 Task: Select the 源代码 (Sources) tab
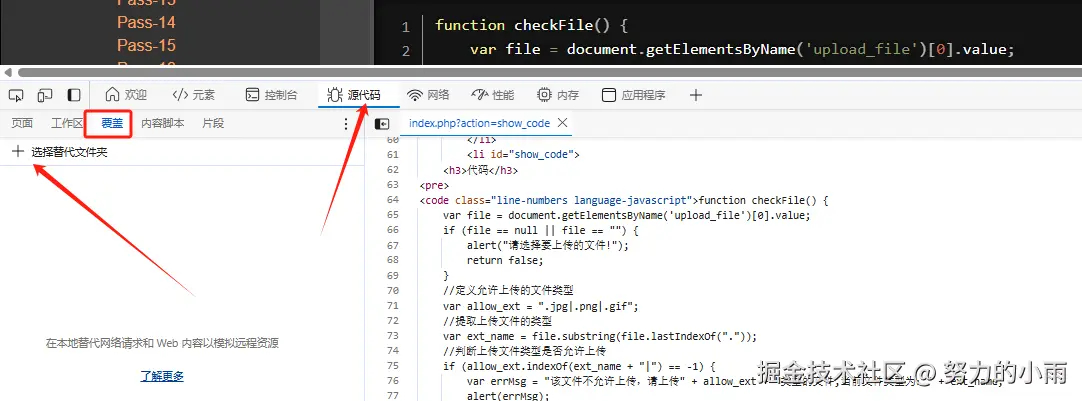point(354,95)
